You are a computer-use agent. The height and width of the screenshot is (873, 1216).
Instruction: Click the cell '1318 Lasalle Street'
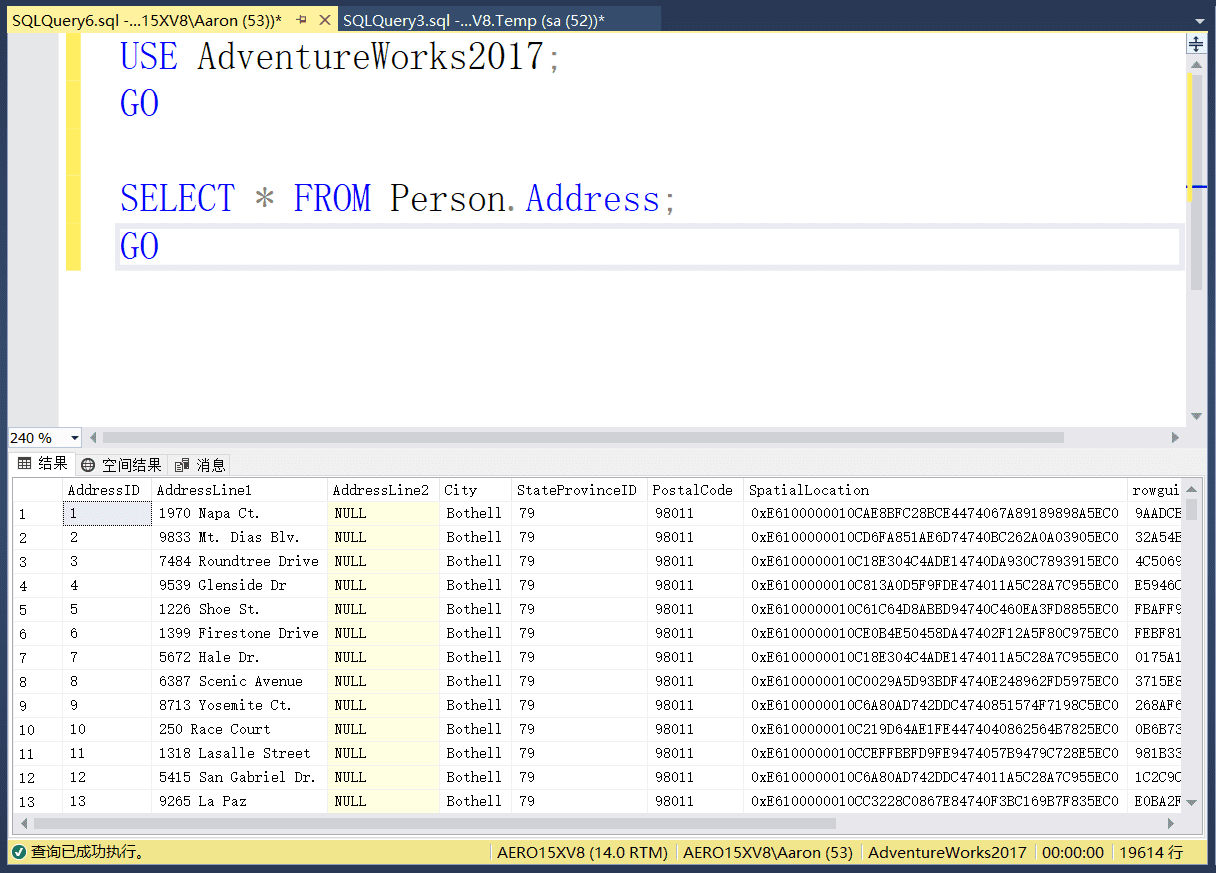(239, 753)
